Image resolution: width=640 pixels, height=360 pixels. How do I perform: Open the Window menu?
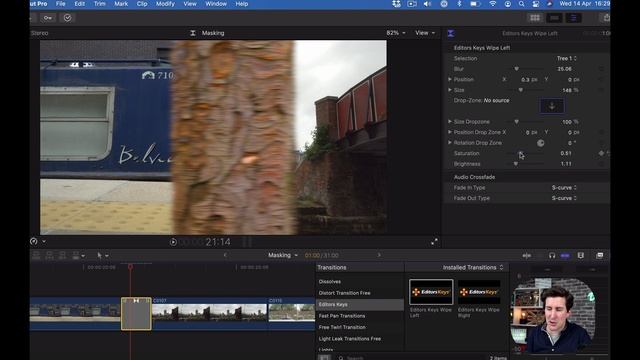pyautogui.click(x=216, y=4)
